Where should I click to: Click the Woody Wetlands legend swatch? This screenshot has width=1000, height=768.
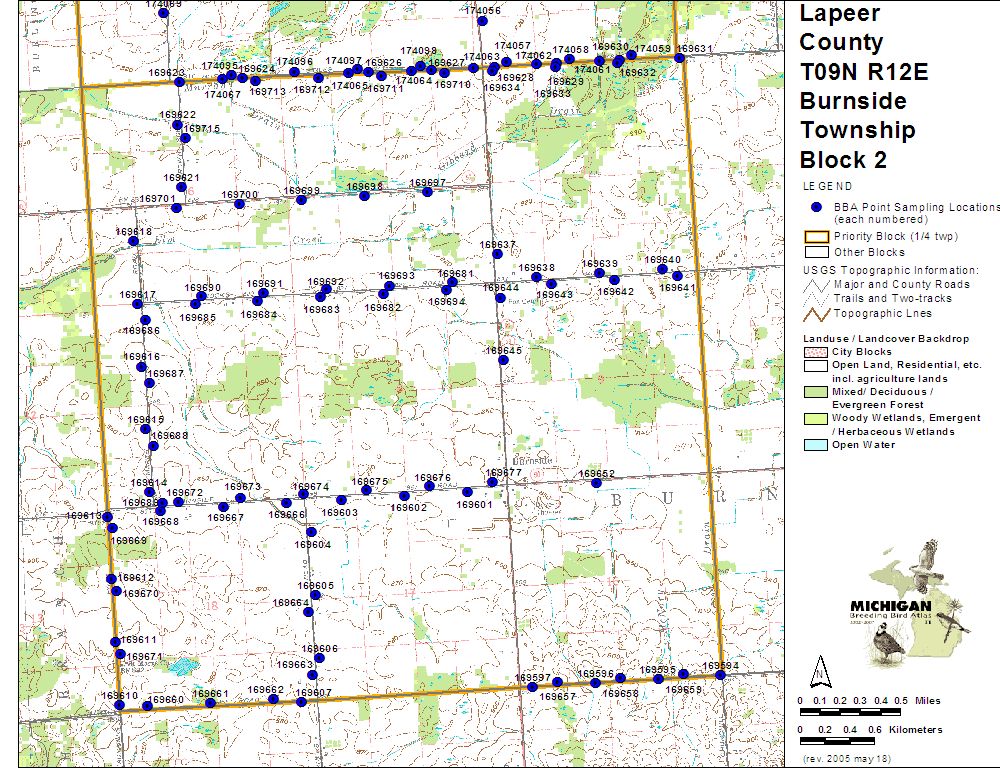[x=816, y=418]
